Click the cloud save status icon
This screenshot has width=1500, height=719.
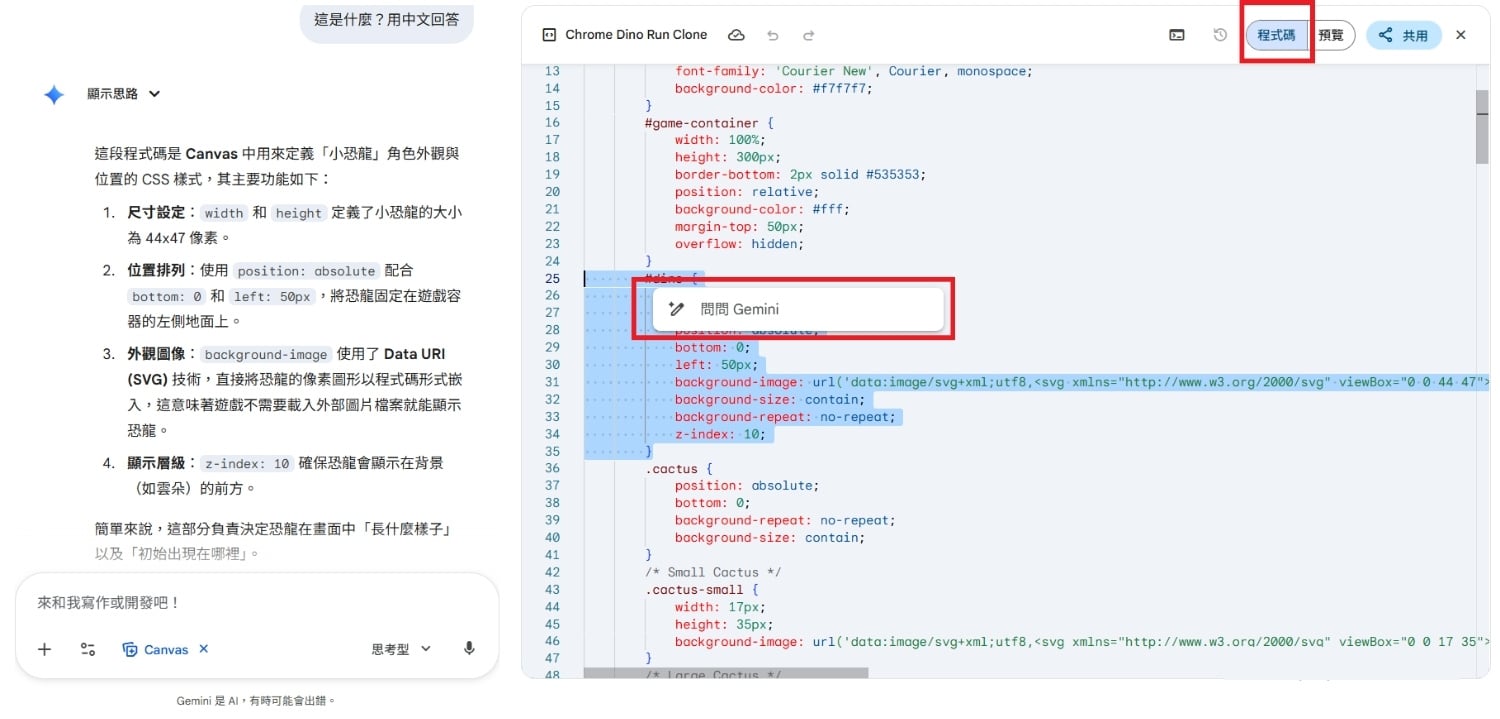tap(736, 35)
